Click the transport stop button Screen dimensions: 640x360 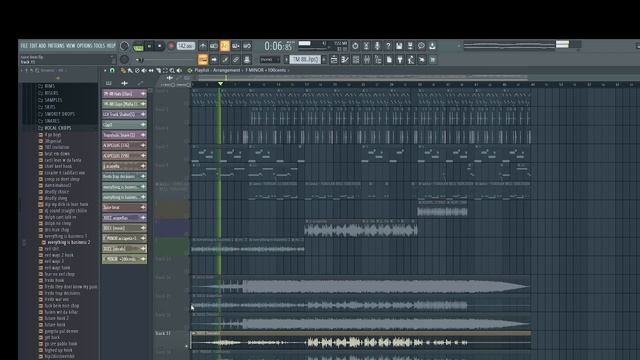pyautogui.click(x=160, y=46)
